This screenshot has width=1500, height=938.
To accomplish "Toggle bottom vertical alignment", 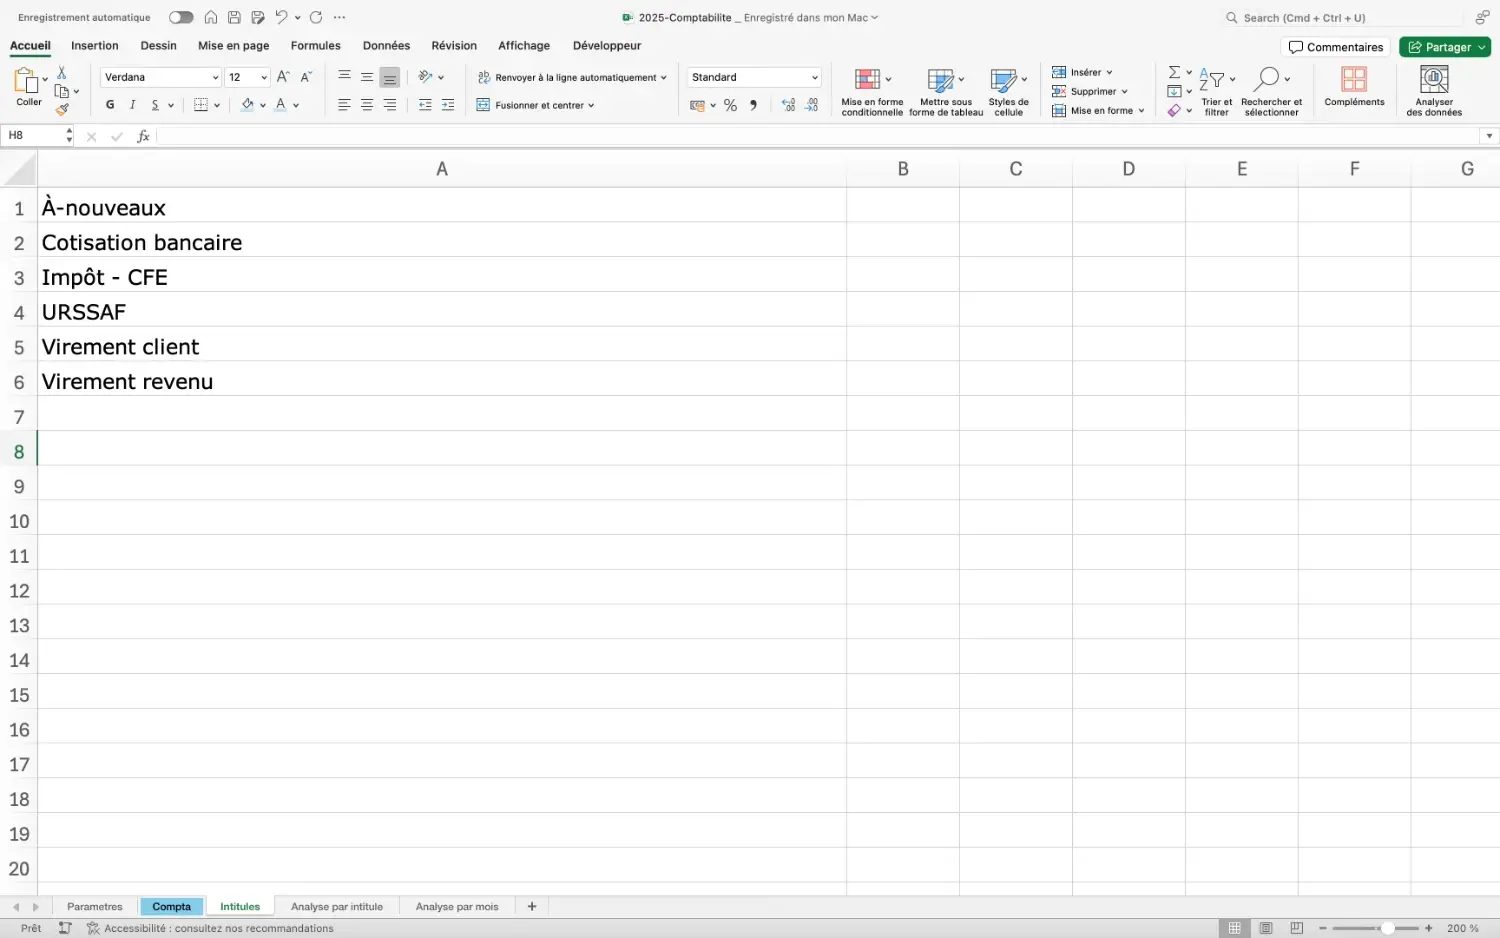I will click(390, 77).
